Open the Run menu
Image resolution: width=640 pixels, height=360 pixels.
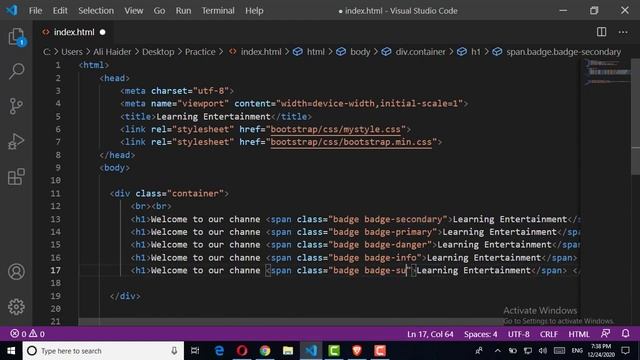pyautogui.click(x=183, y=11)
